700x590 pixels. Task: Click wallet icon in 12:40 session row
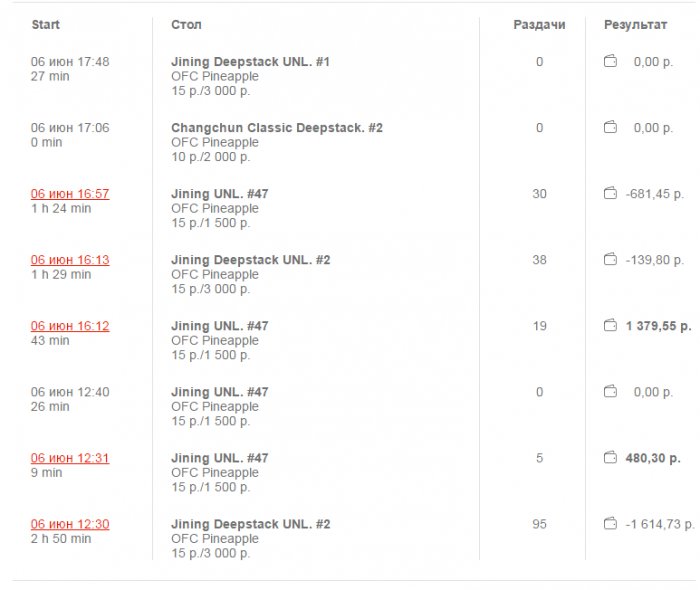(x=610, y=392)
